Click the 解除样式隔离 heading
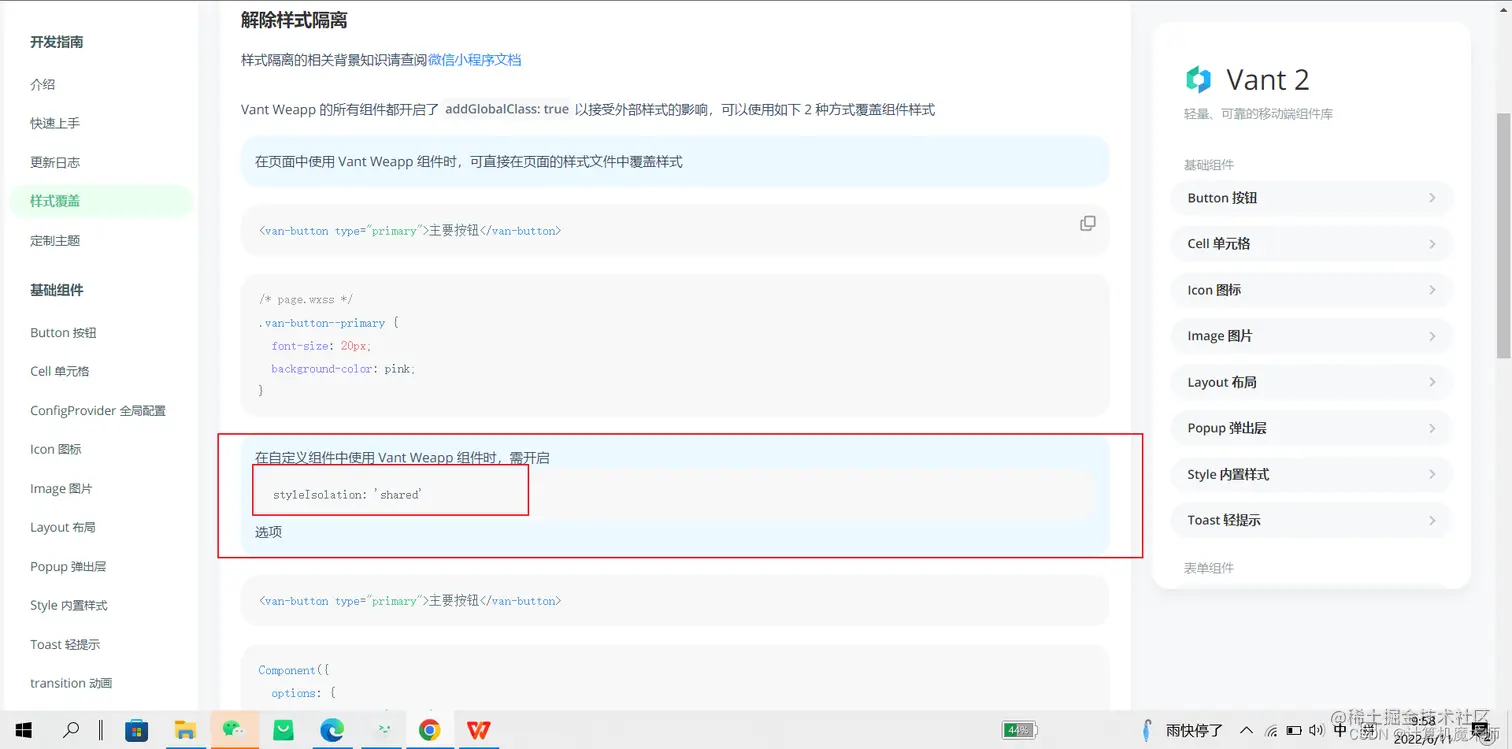 point(294,19)
